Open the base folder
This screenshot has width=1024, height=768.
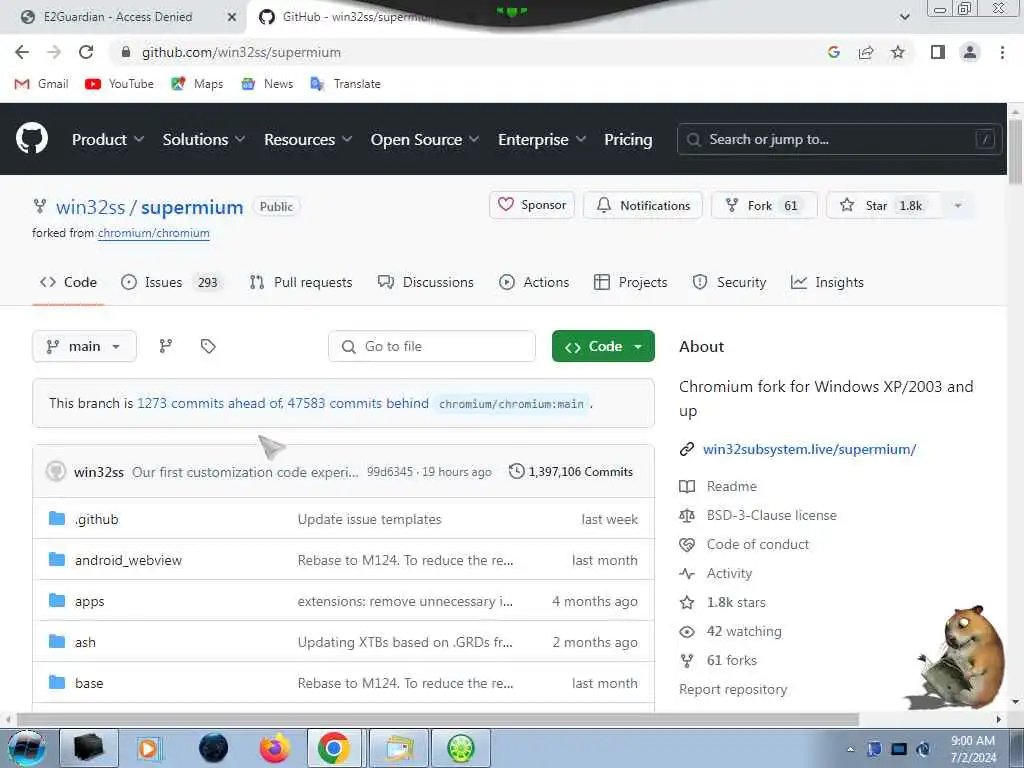(89, 683)
